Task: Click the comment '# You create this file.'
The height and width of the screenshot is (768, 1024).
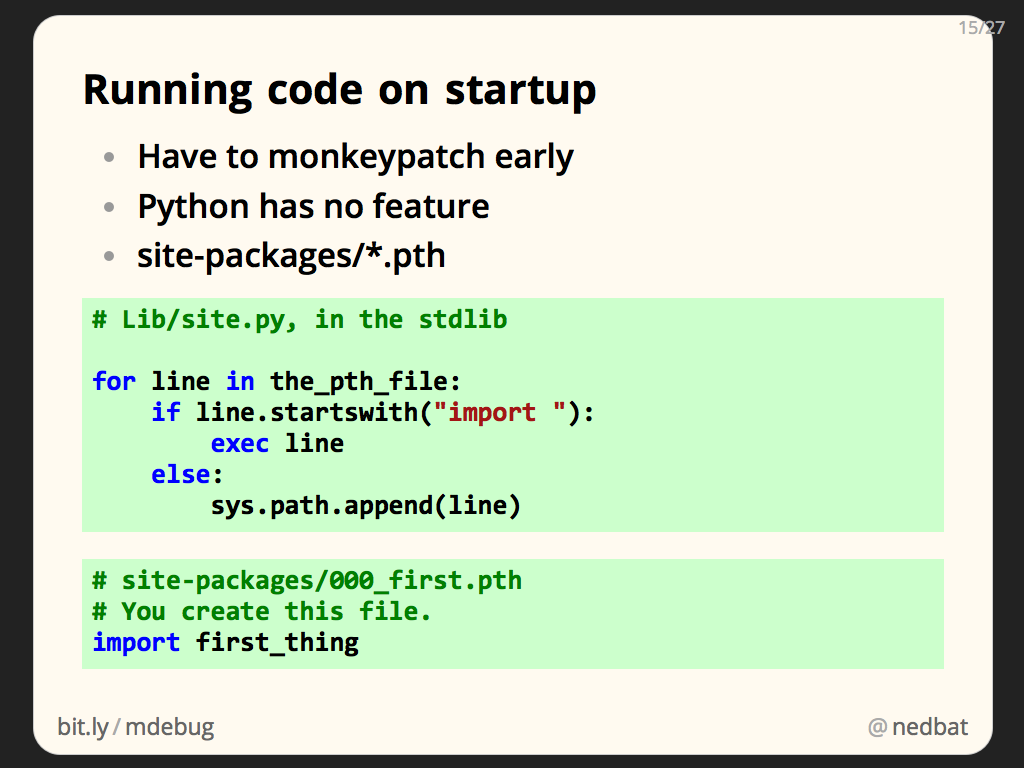Action: [x=262, y=612]
